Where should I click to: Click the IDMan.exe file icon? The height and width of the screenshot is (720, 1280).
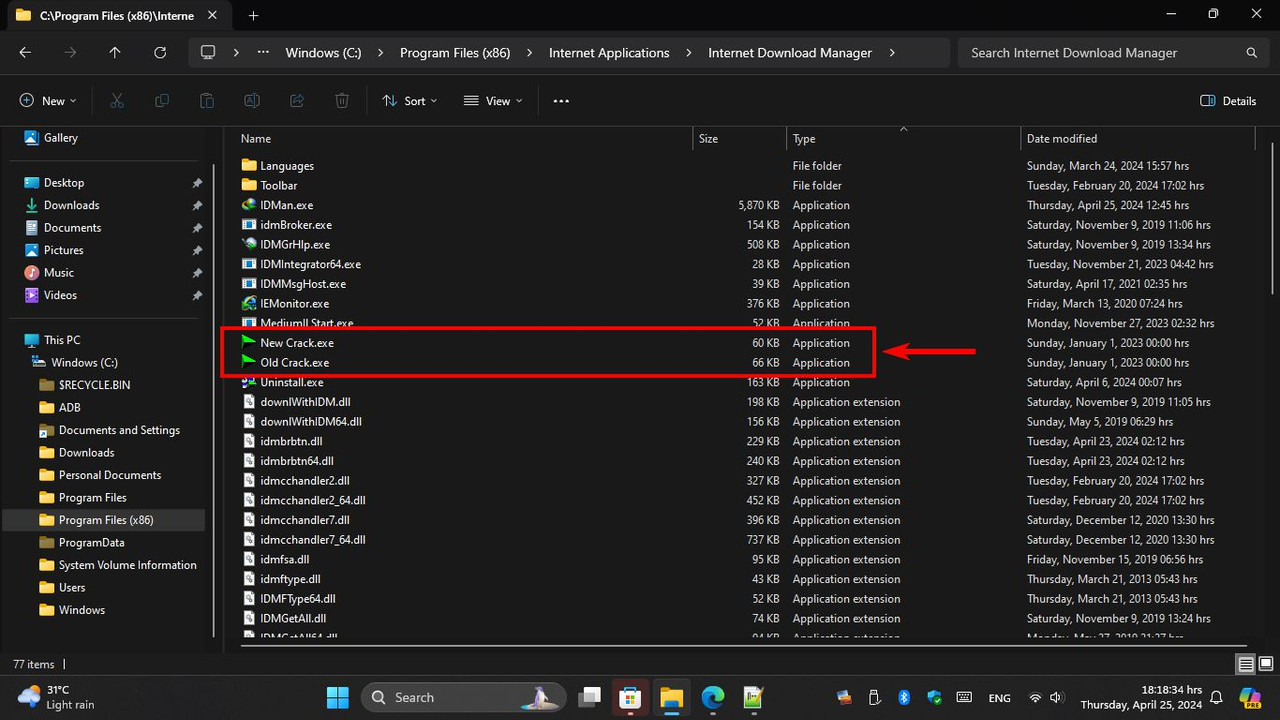(249, 205)
